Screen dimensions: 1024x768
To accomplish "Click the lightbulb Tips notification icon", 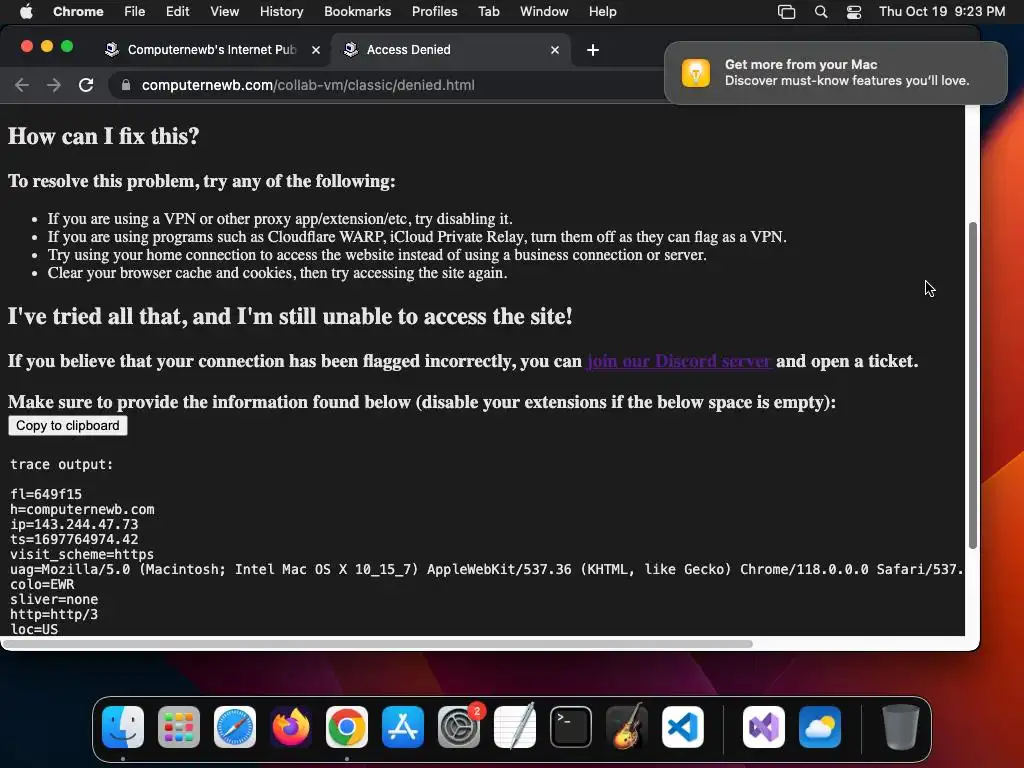I will point(696,72).
